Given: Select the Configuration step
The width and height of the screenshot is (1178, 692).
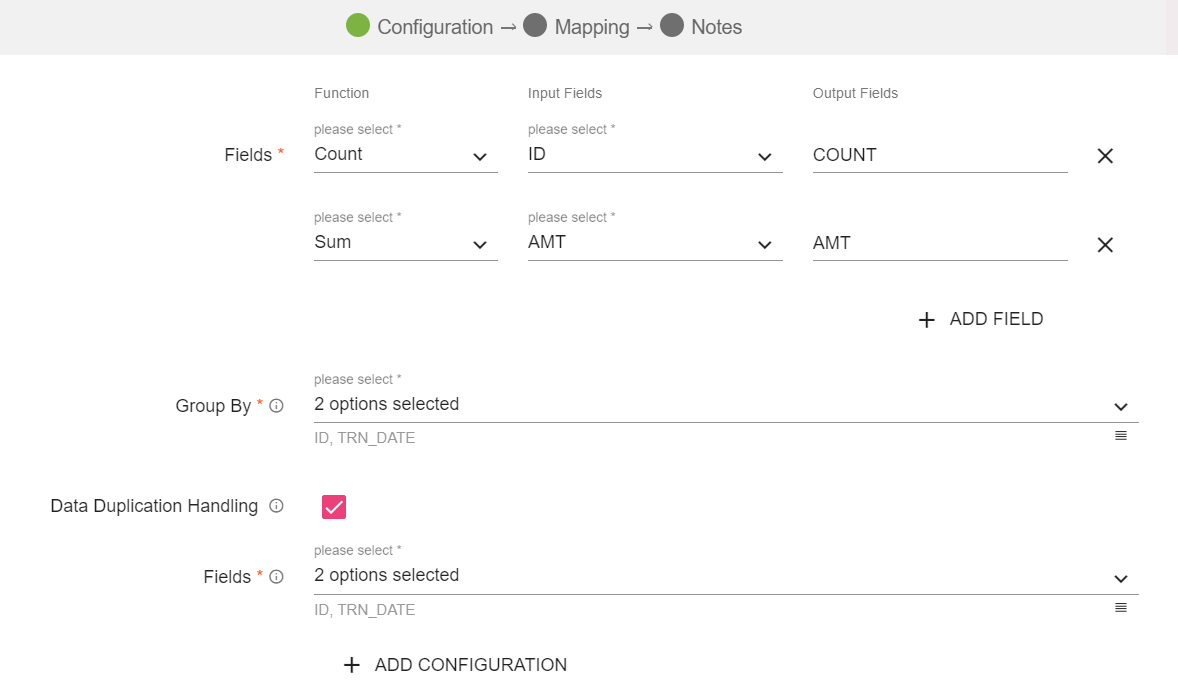Looking at the screenshot, I should click(434, 27).
